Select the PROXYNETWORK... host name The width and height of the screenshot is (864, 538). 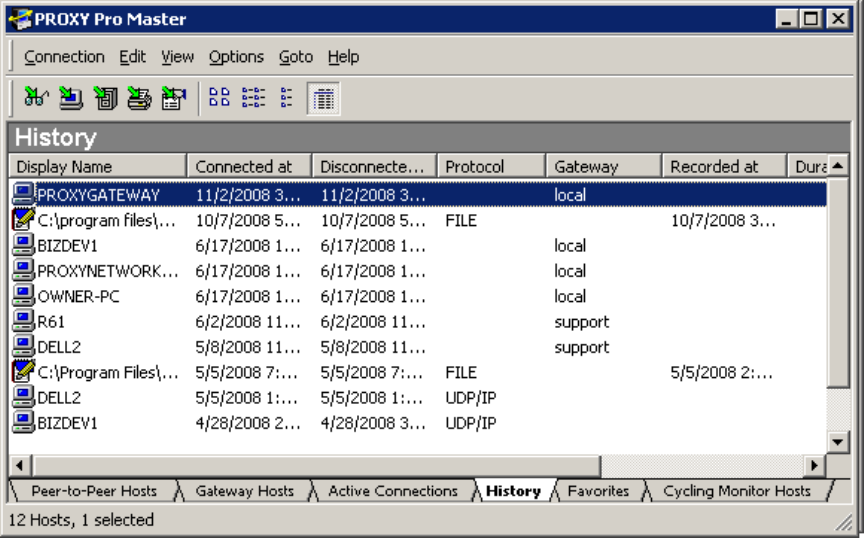pos(107,271)
